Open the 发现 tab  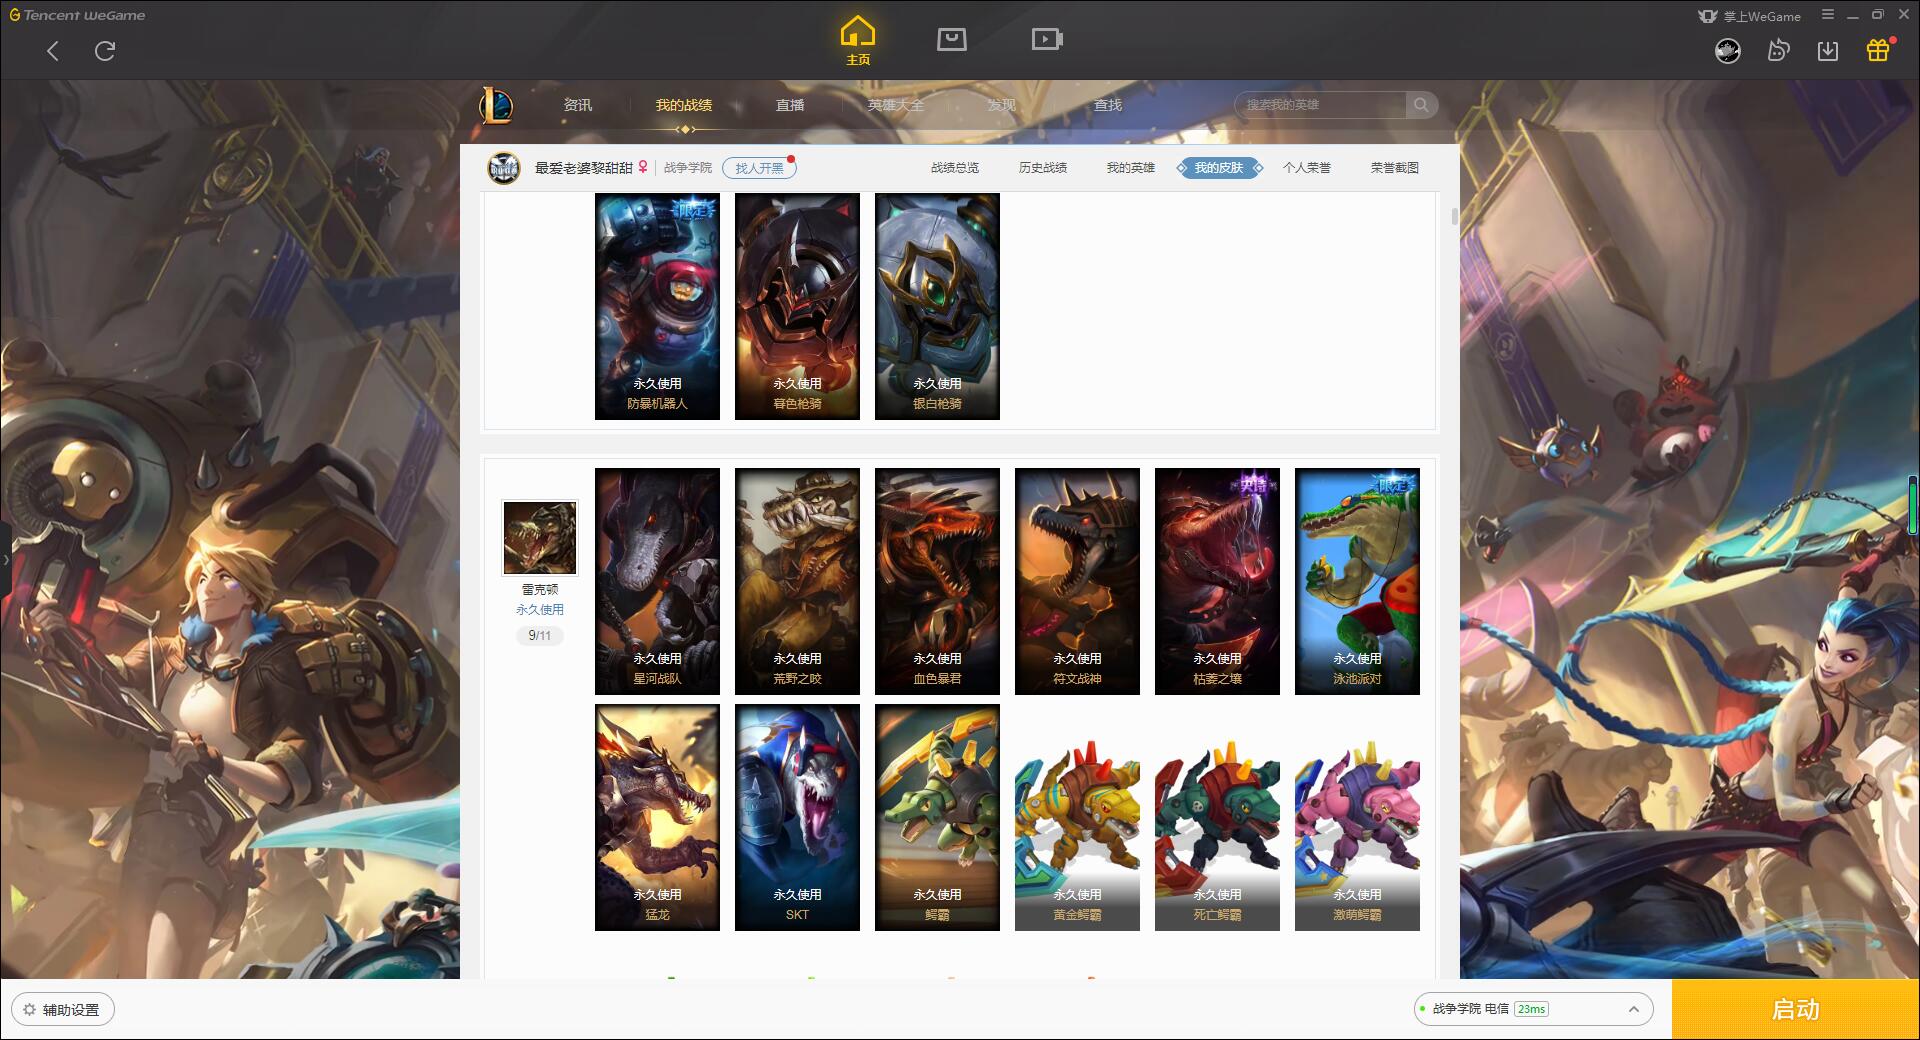pos(1002,105)
